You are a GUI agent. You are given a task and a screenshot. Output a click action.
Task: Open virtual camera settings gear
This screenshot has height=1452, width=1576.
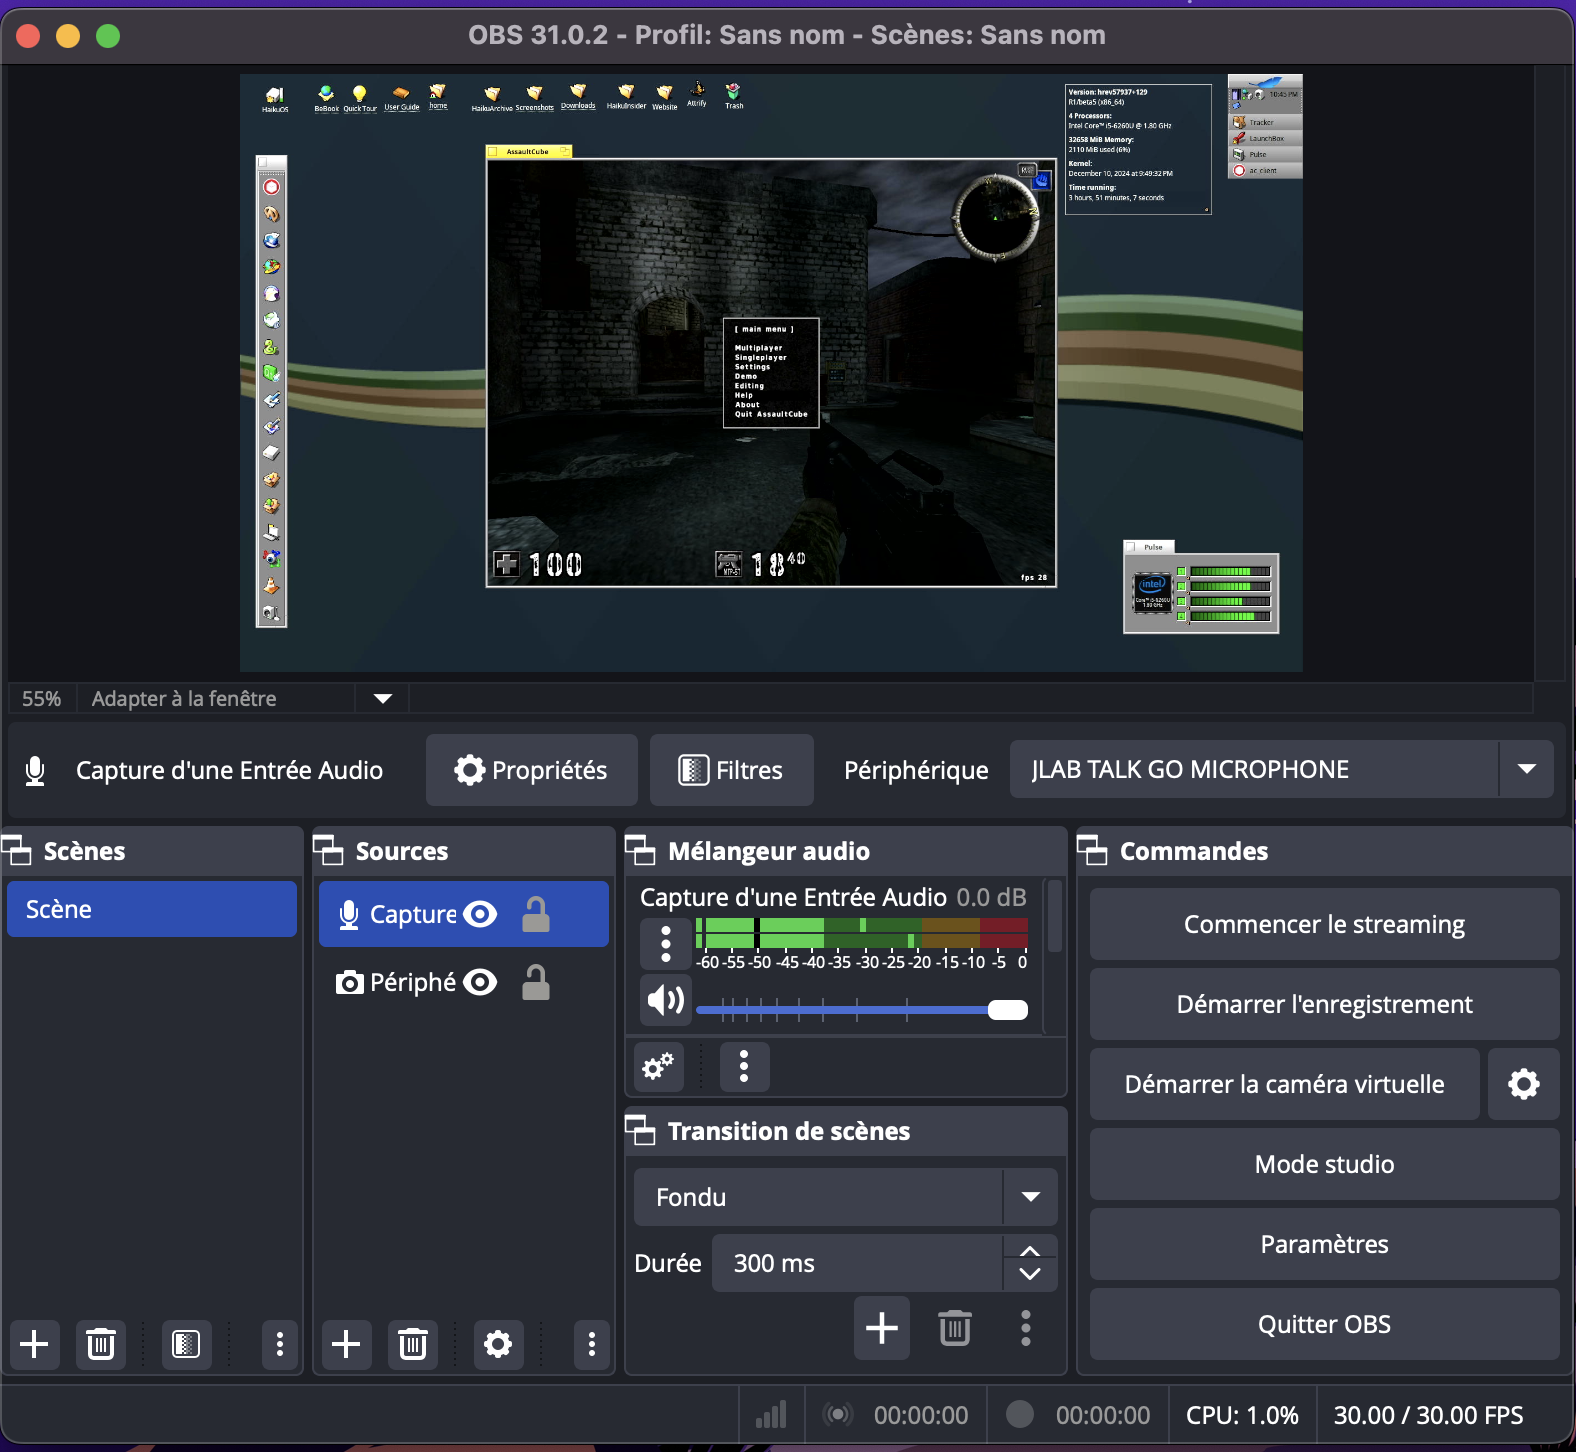coord(1524,1084)
